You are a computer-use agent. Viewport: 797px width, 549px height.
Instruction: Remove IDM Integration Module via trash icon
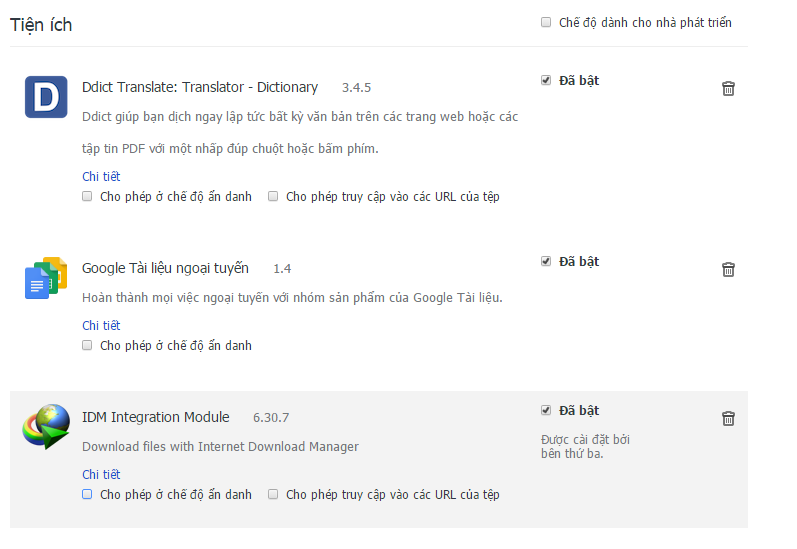(x=728, y=418)
